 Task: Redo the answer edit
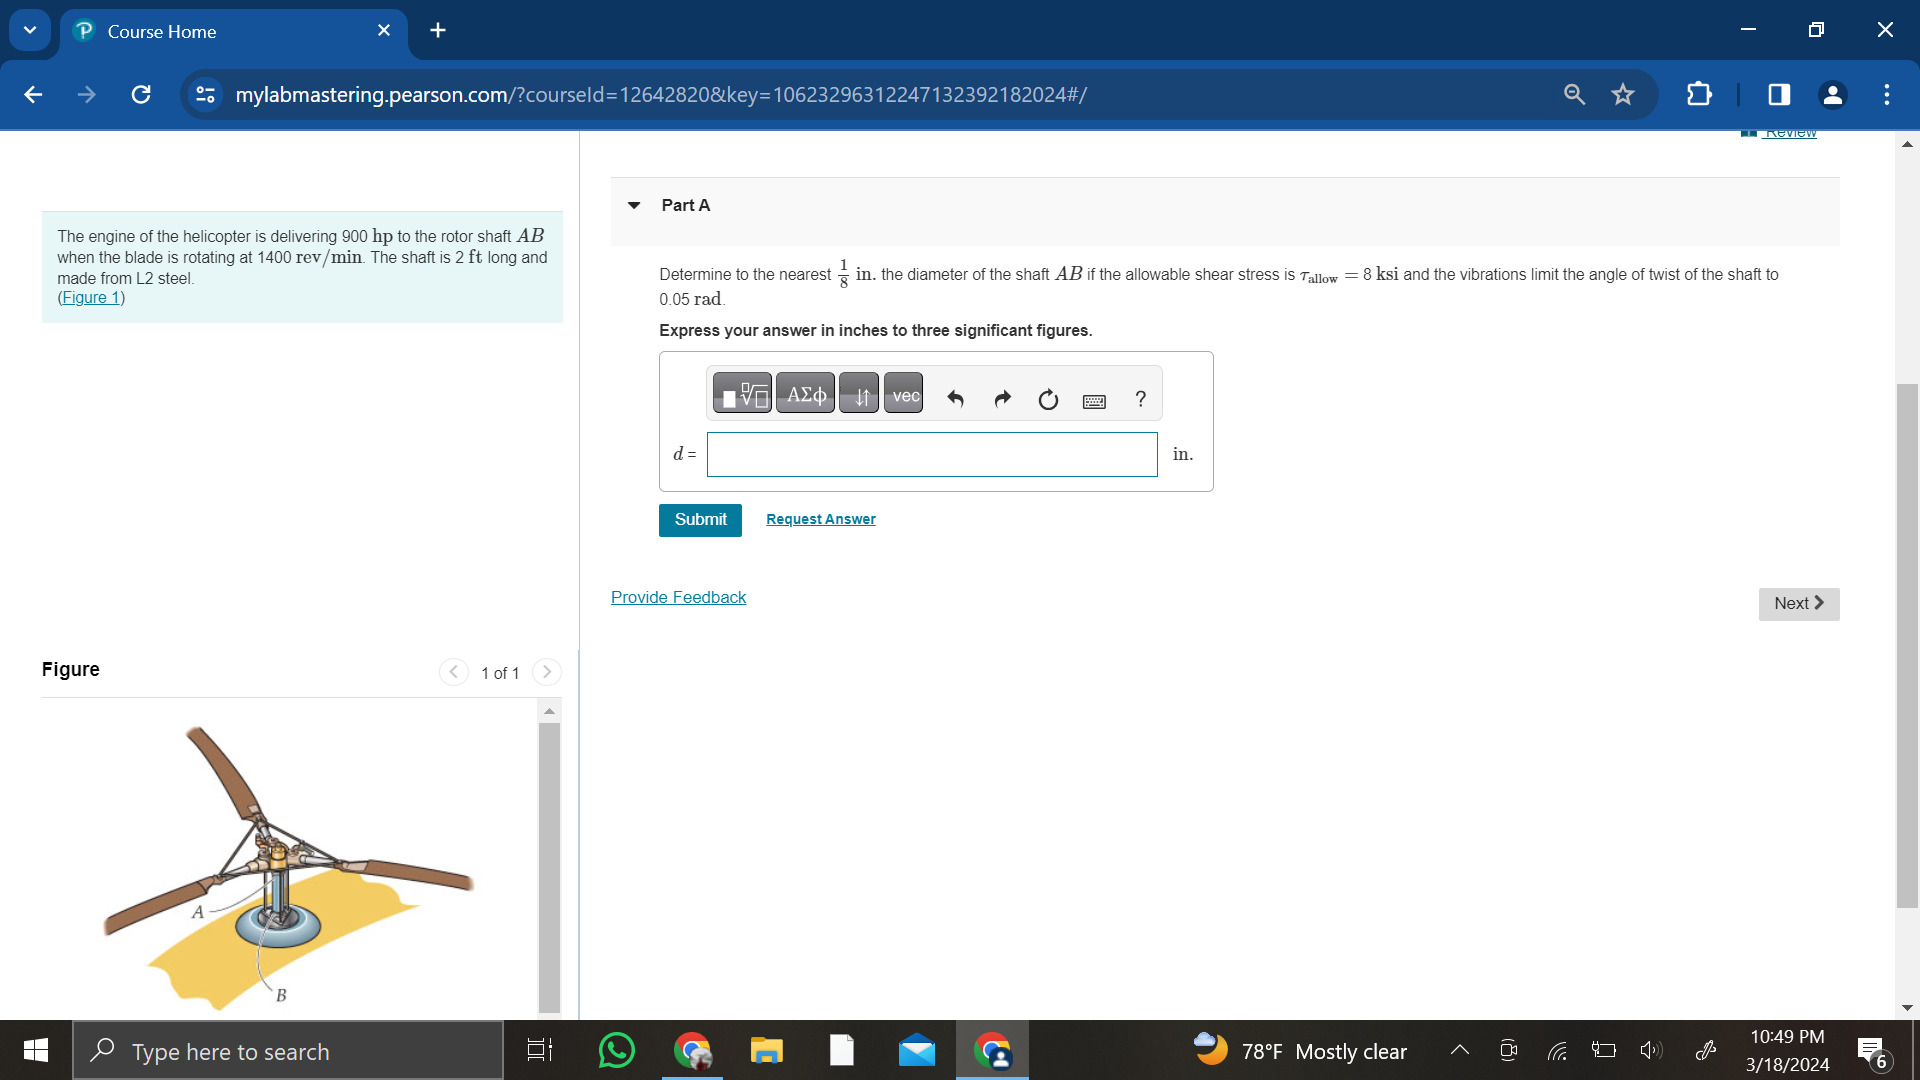[1002, 399]
